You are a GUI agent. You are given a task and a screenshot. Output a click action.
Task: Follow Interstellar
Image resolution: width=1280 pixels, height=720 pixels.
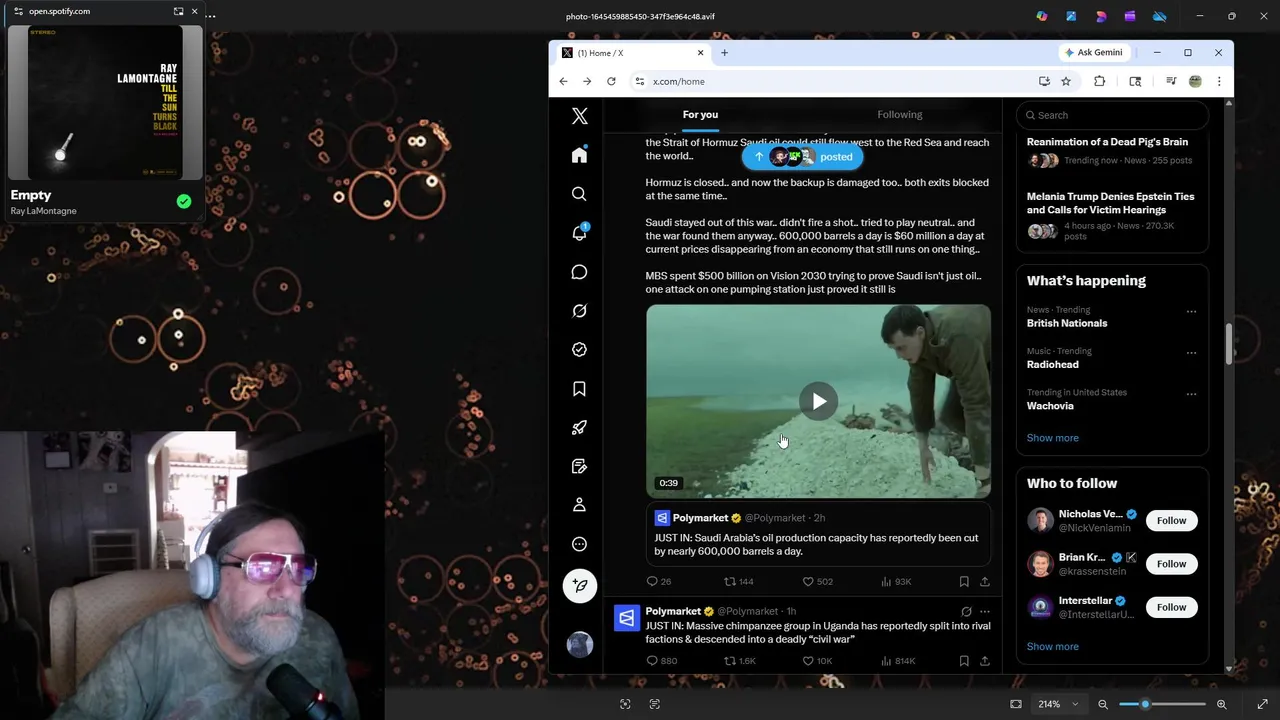(1171, 607)
